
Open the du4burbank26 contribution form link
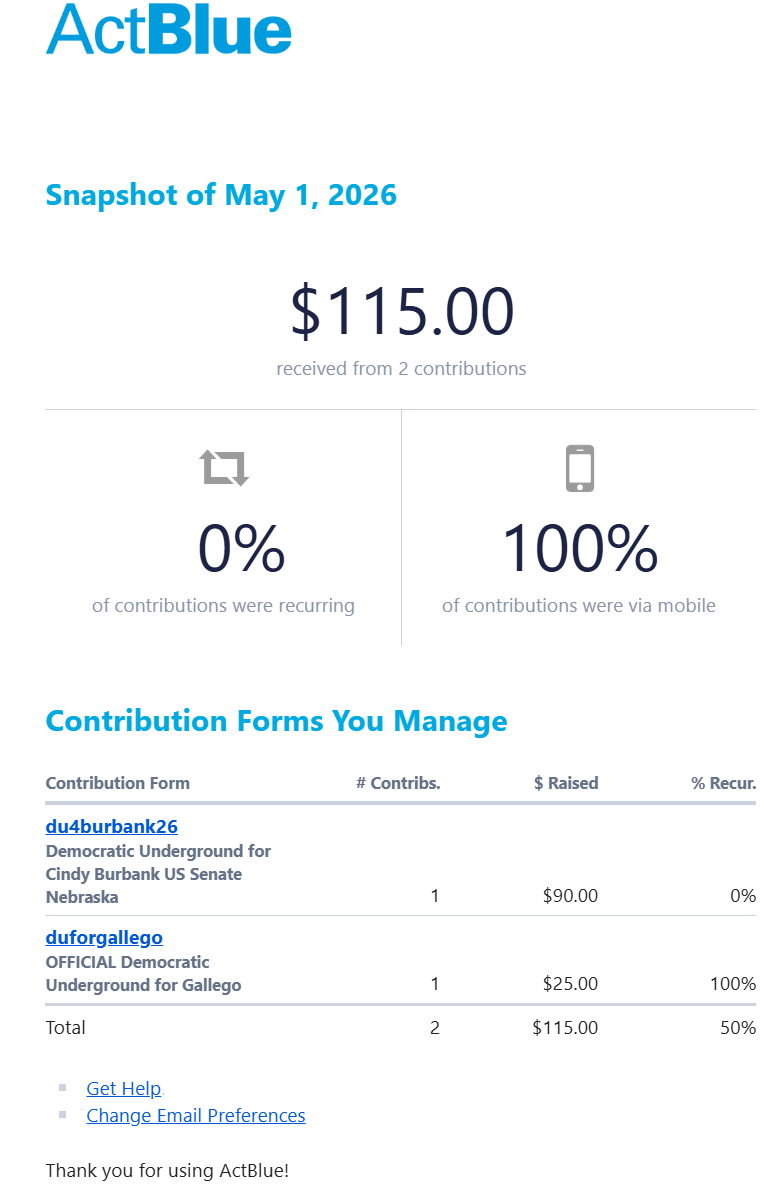(x=111, y=826)
